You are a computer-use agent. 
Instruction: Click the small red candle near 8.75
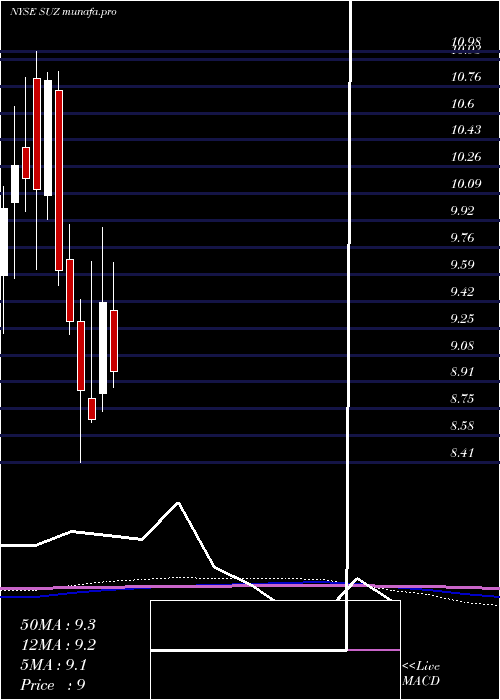coord(92,409)
